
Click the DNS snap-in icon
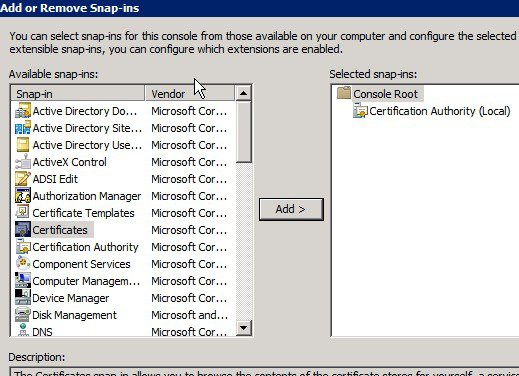23,330
